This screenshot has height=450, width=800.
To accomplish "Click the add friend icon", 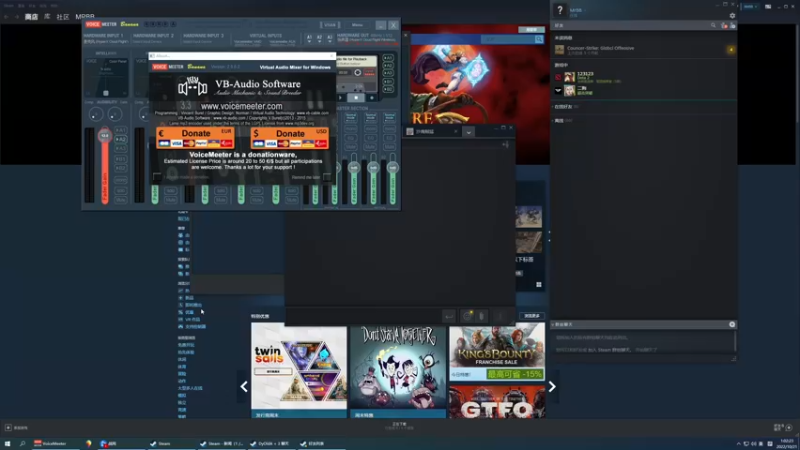I will [x=733, y=25].
